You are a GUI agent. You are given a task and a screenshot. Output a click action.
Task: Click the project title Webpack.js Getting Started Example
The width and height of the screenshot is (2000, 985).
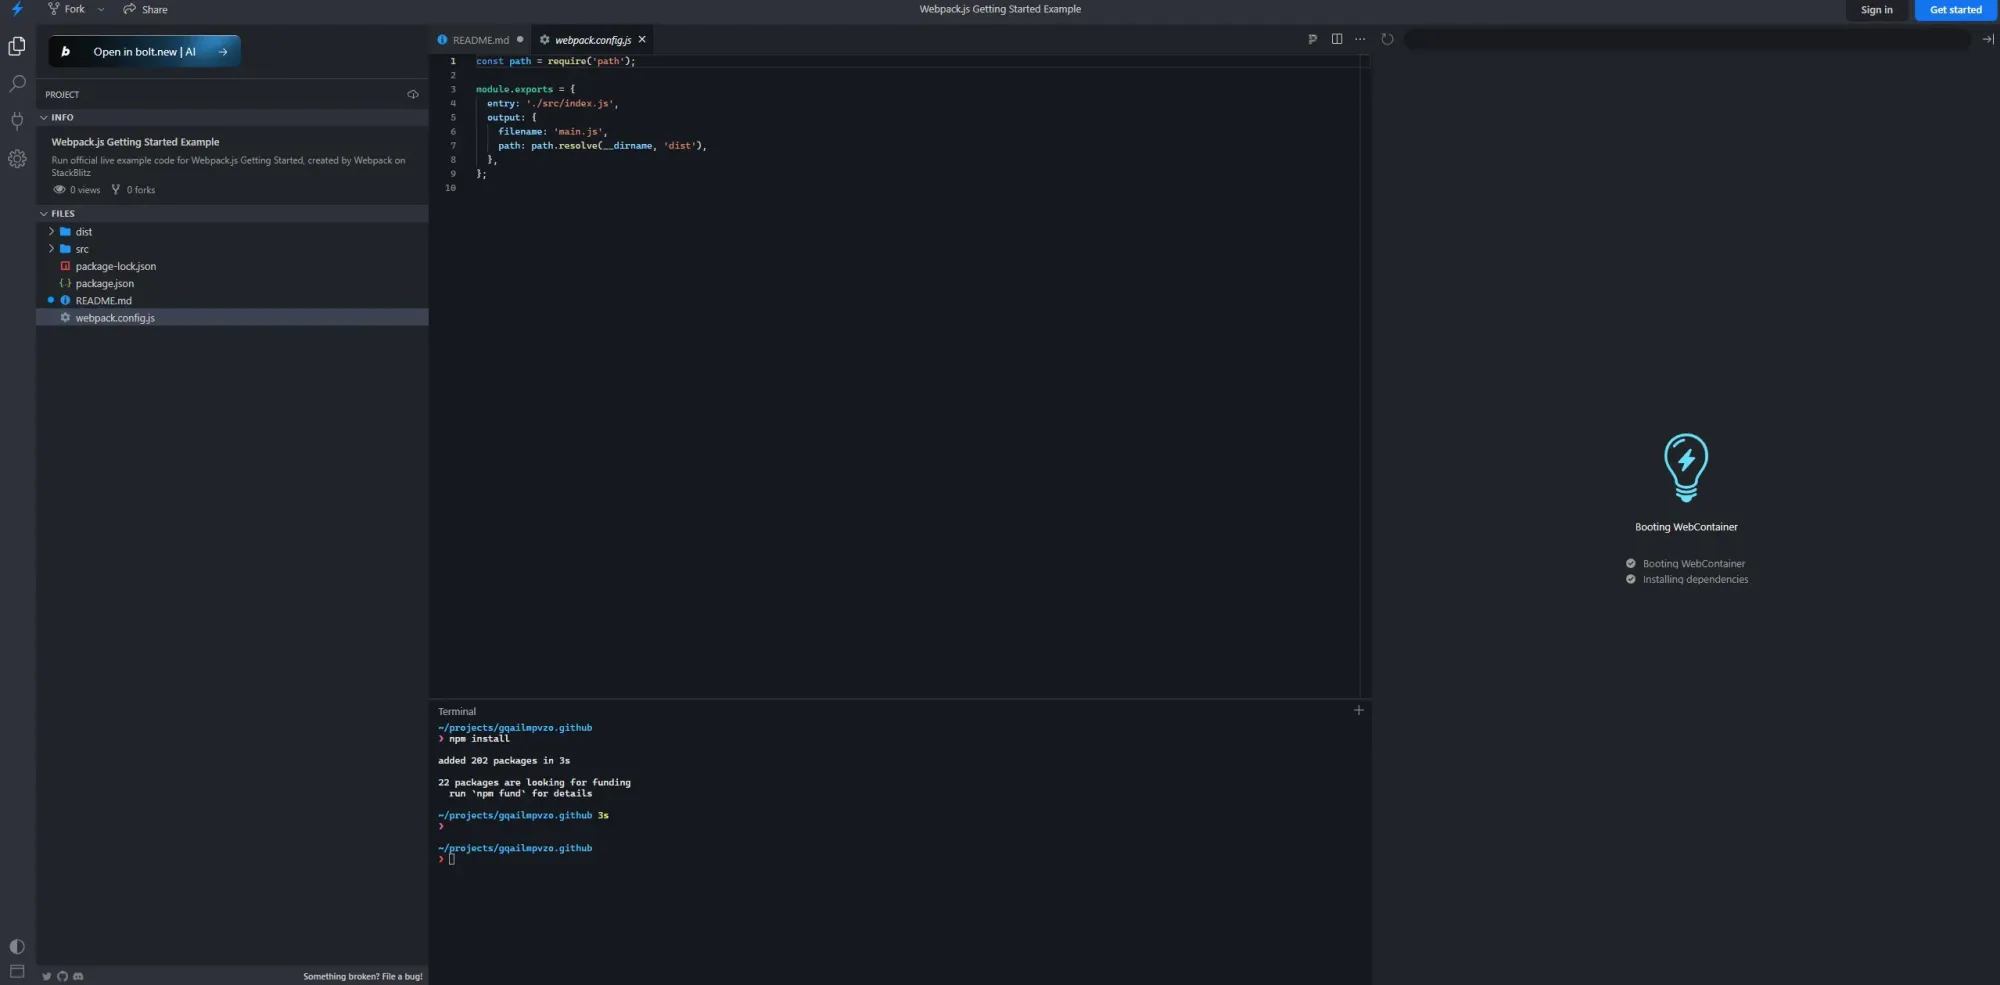(x=135, y=142)
